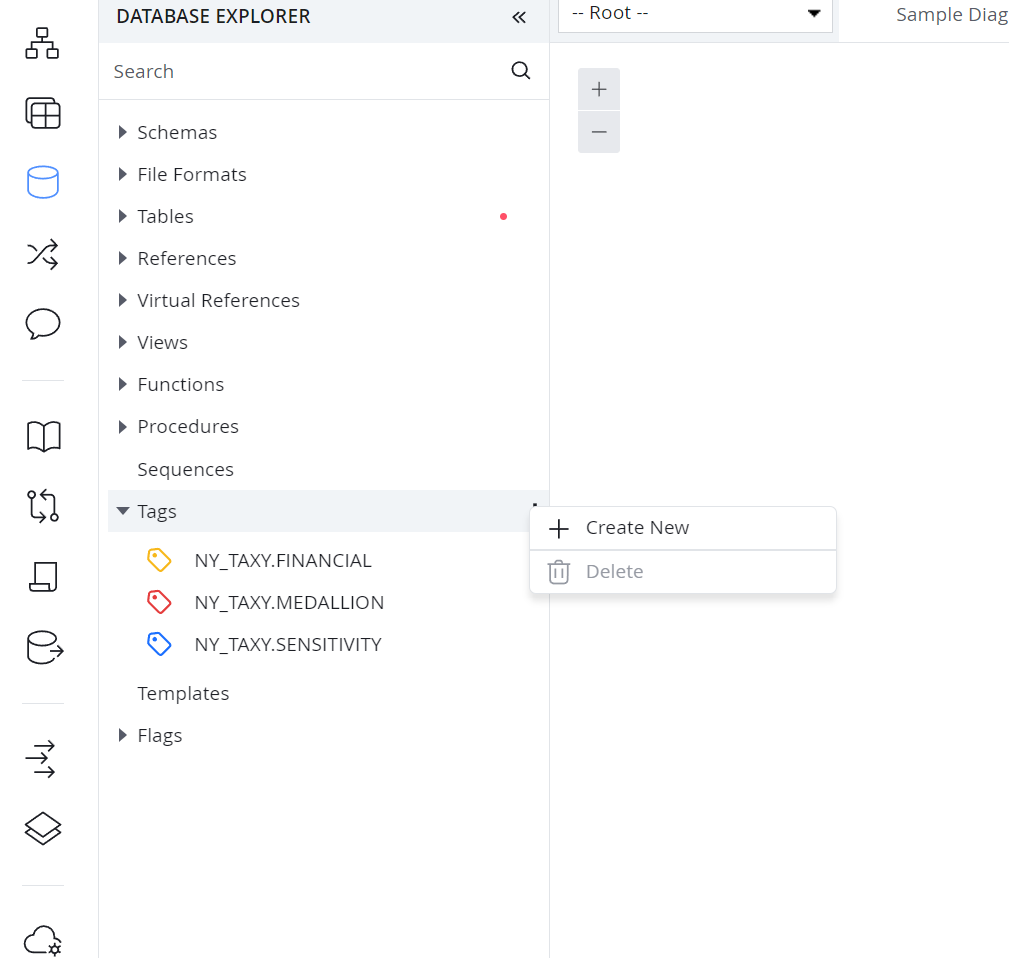Click the search magnifier icon
The height and width of the screenshot is (958, 1009).
coord(521,71)
